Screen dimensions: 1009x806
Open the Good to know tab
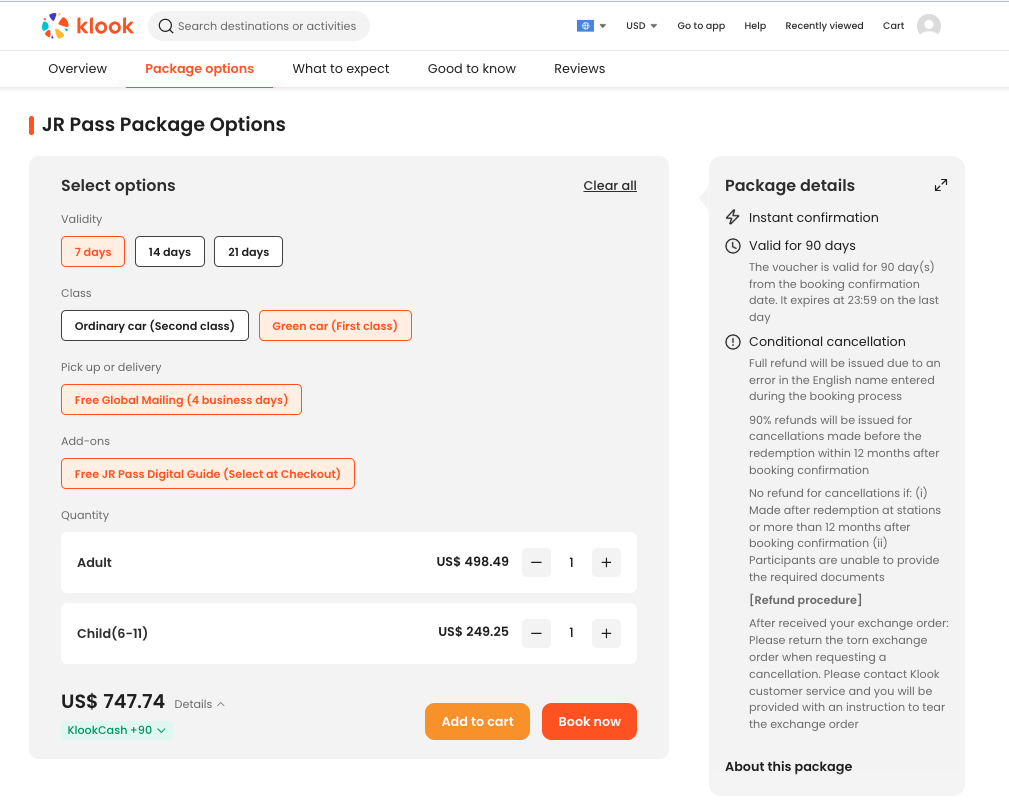pyautogui.click(x=472, y=69)
